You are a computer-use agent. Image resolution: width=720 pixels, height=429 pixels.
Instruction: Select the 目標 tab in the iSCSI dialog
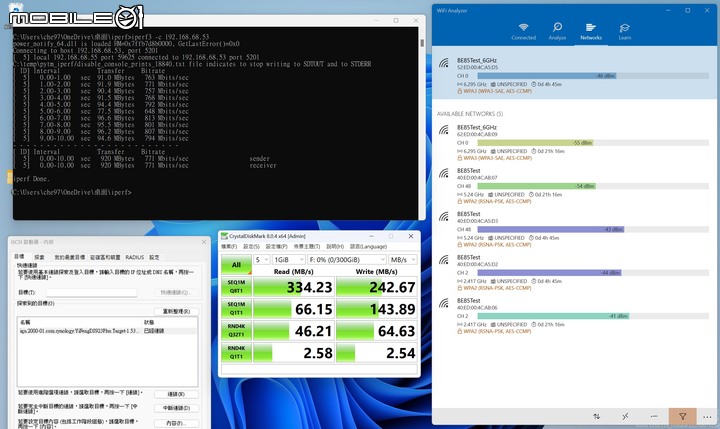click(19, 257)
